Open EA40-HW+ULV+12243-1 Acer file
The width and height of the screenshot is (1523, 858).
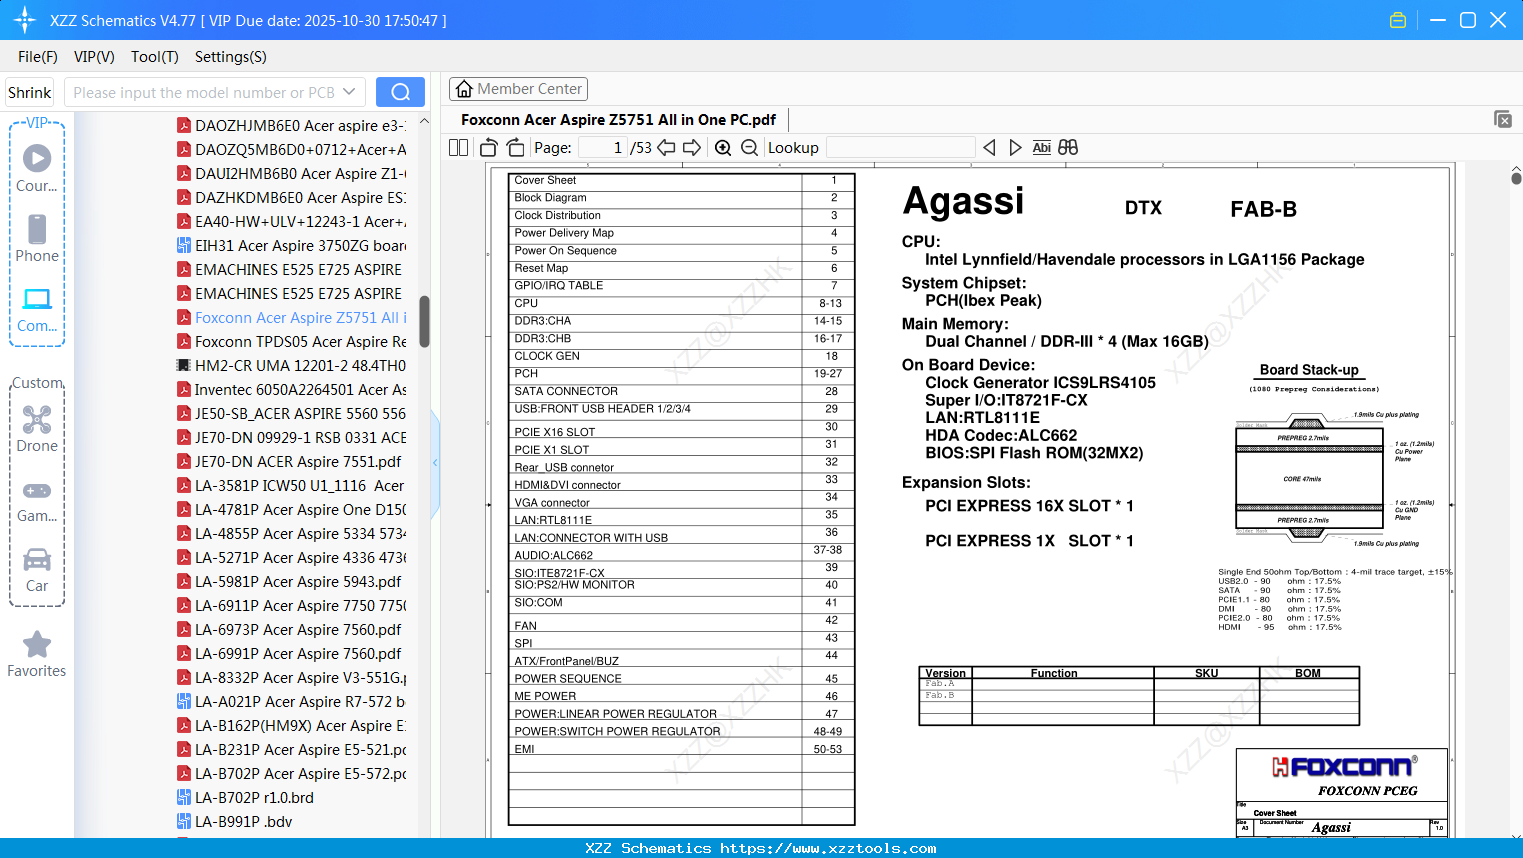pyautogui.click(x=291, y=222)
